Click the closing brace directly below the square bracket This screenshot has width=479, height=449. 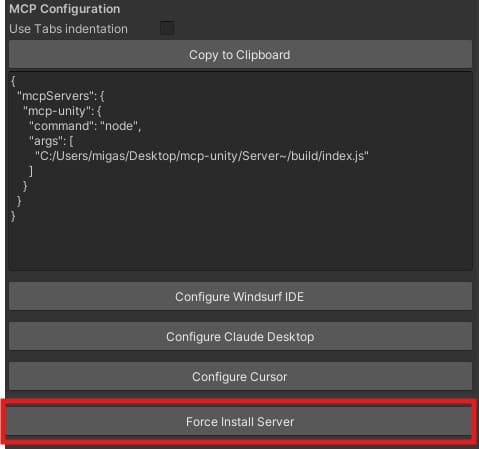[25, 186]
